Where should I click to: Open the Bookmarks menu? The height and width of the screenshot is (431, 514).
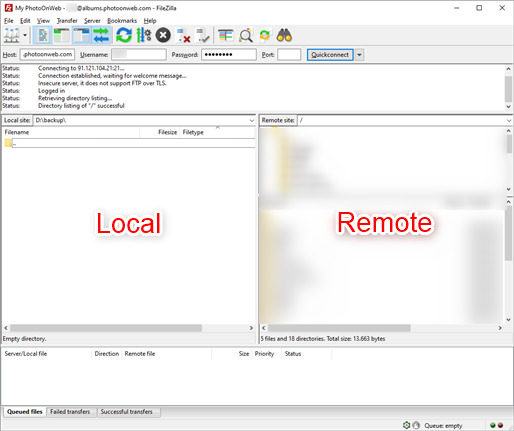point(122,21)
